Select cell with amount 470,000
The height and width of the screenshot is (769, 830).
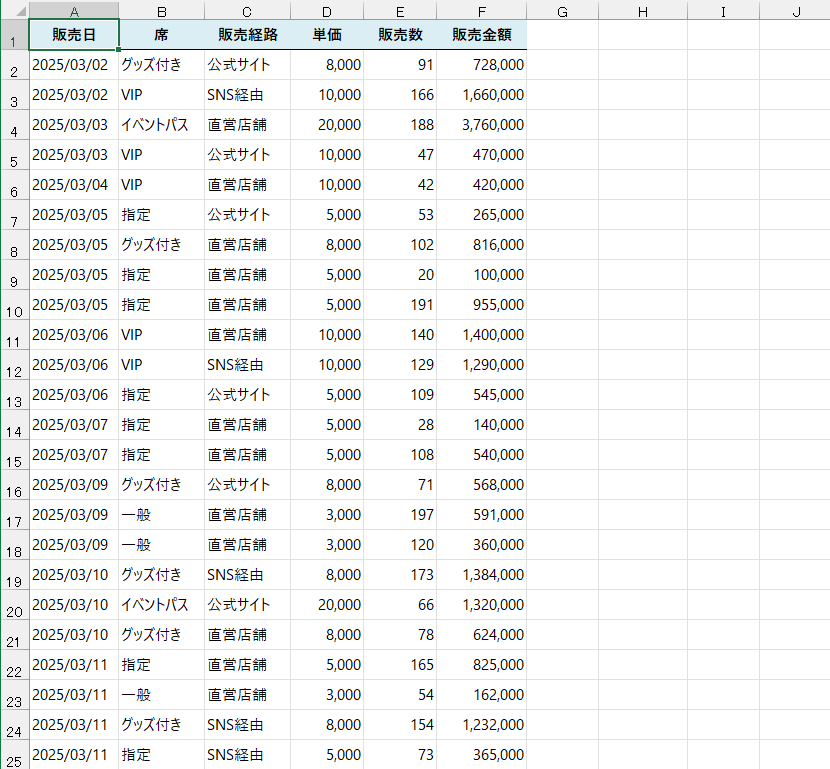(x=482, y=155)
